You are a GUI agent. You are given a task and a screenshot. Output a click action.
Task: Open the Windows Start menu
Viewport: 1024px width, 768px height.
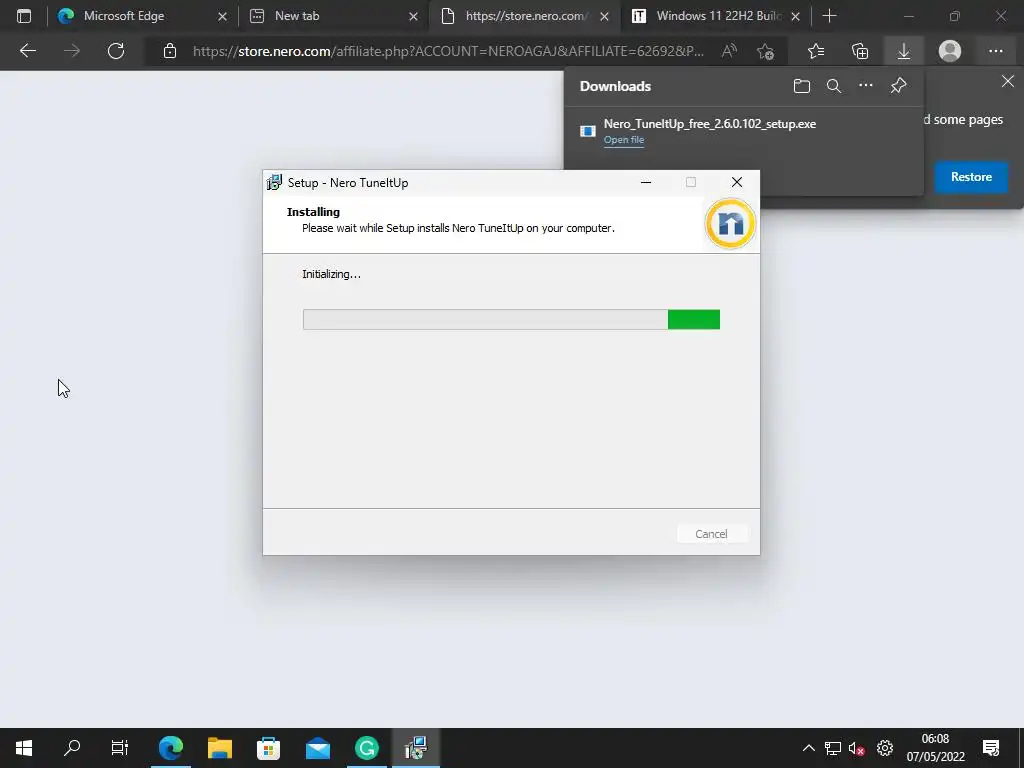point(24,748)
